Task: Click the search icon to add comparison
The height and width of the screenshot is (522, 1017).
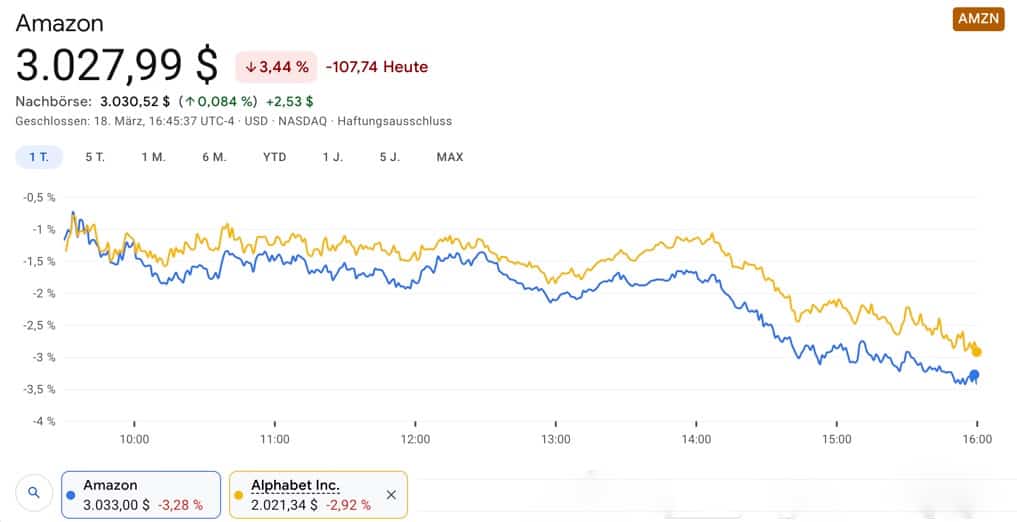Action: 34,493
